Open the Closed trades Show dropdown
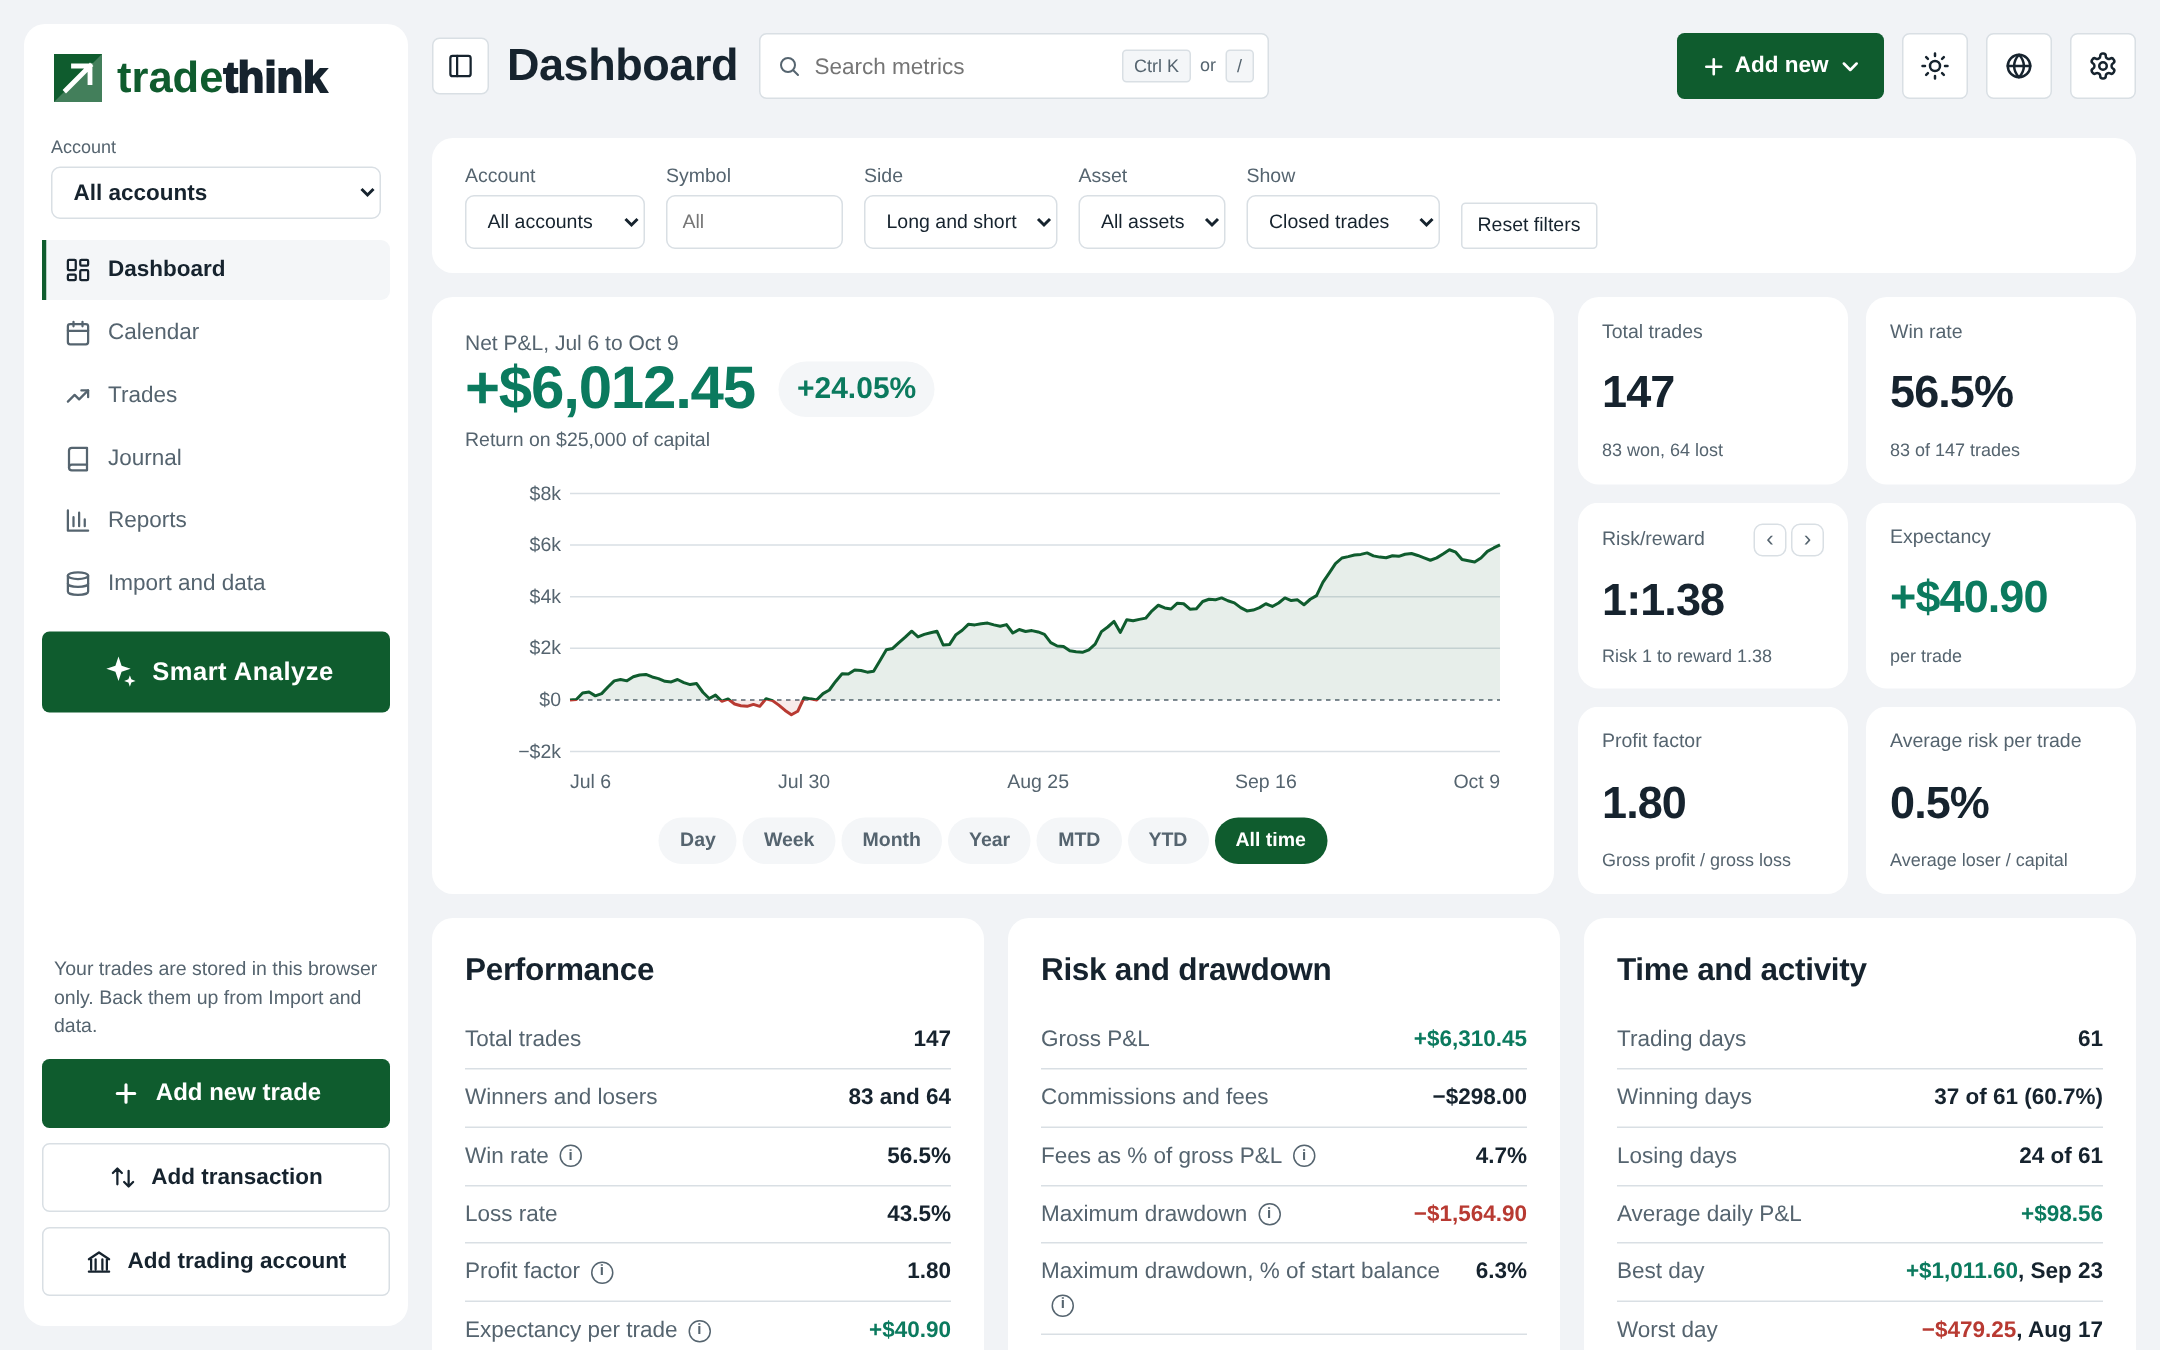Image resolution: width=2160 pixels, height=1350 pixels. coord(1343,222)
